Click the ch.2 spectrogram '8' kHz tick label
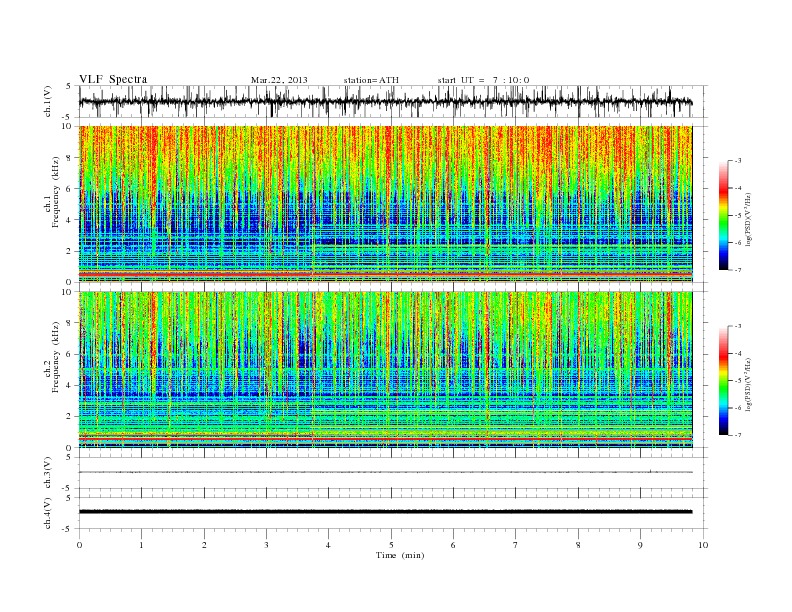 tap(69, 323)
